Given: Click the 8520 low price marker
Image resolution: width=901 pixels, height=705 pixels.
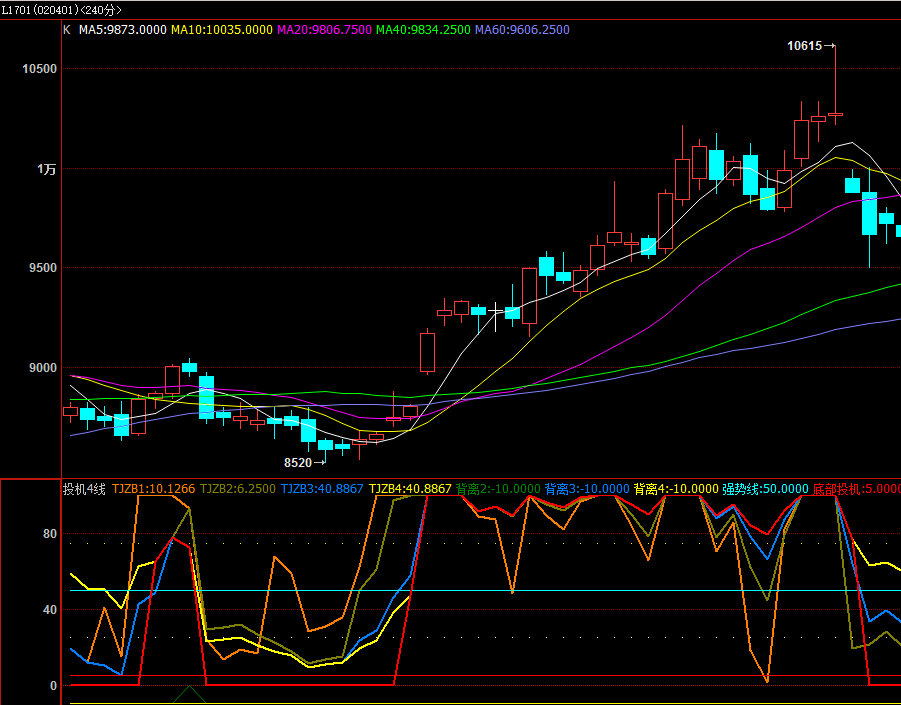Looking at the screenshot, I should pyautogui.click(x=304, y=463).
